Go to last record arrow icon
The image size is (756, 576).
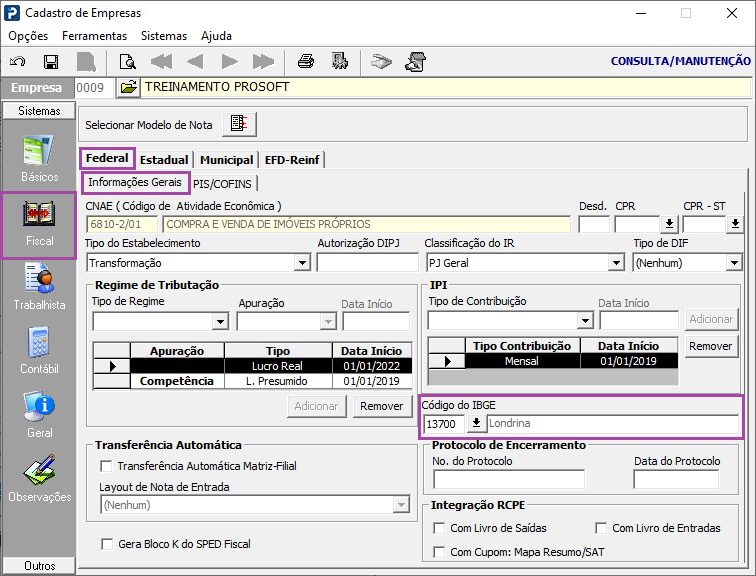263,62
